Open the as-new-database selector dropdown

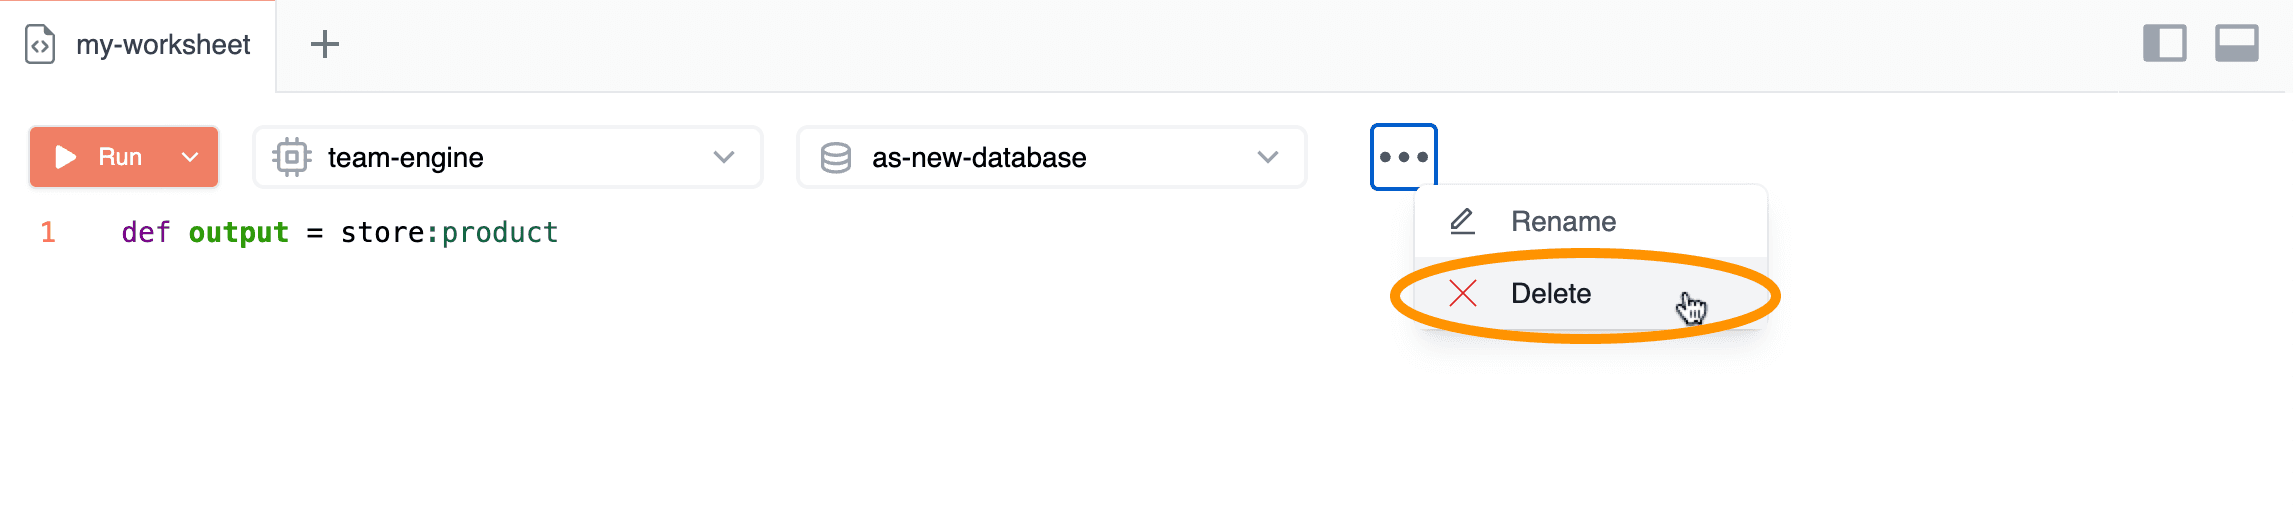1267,157
